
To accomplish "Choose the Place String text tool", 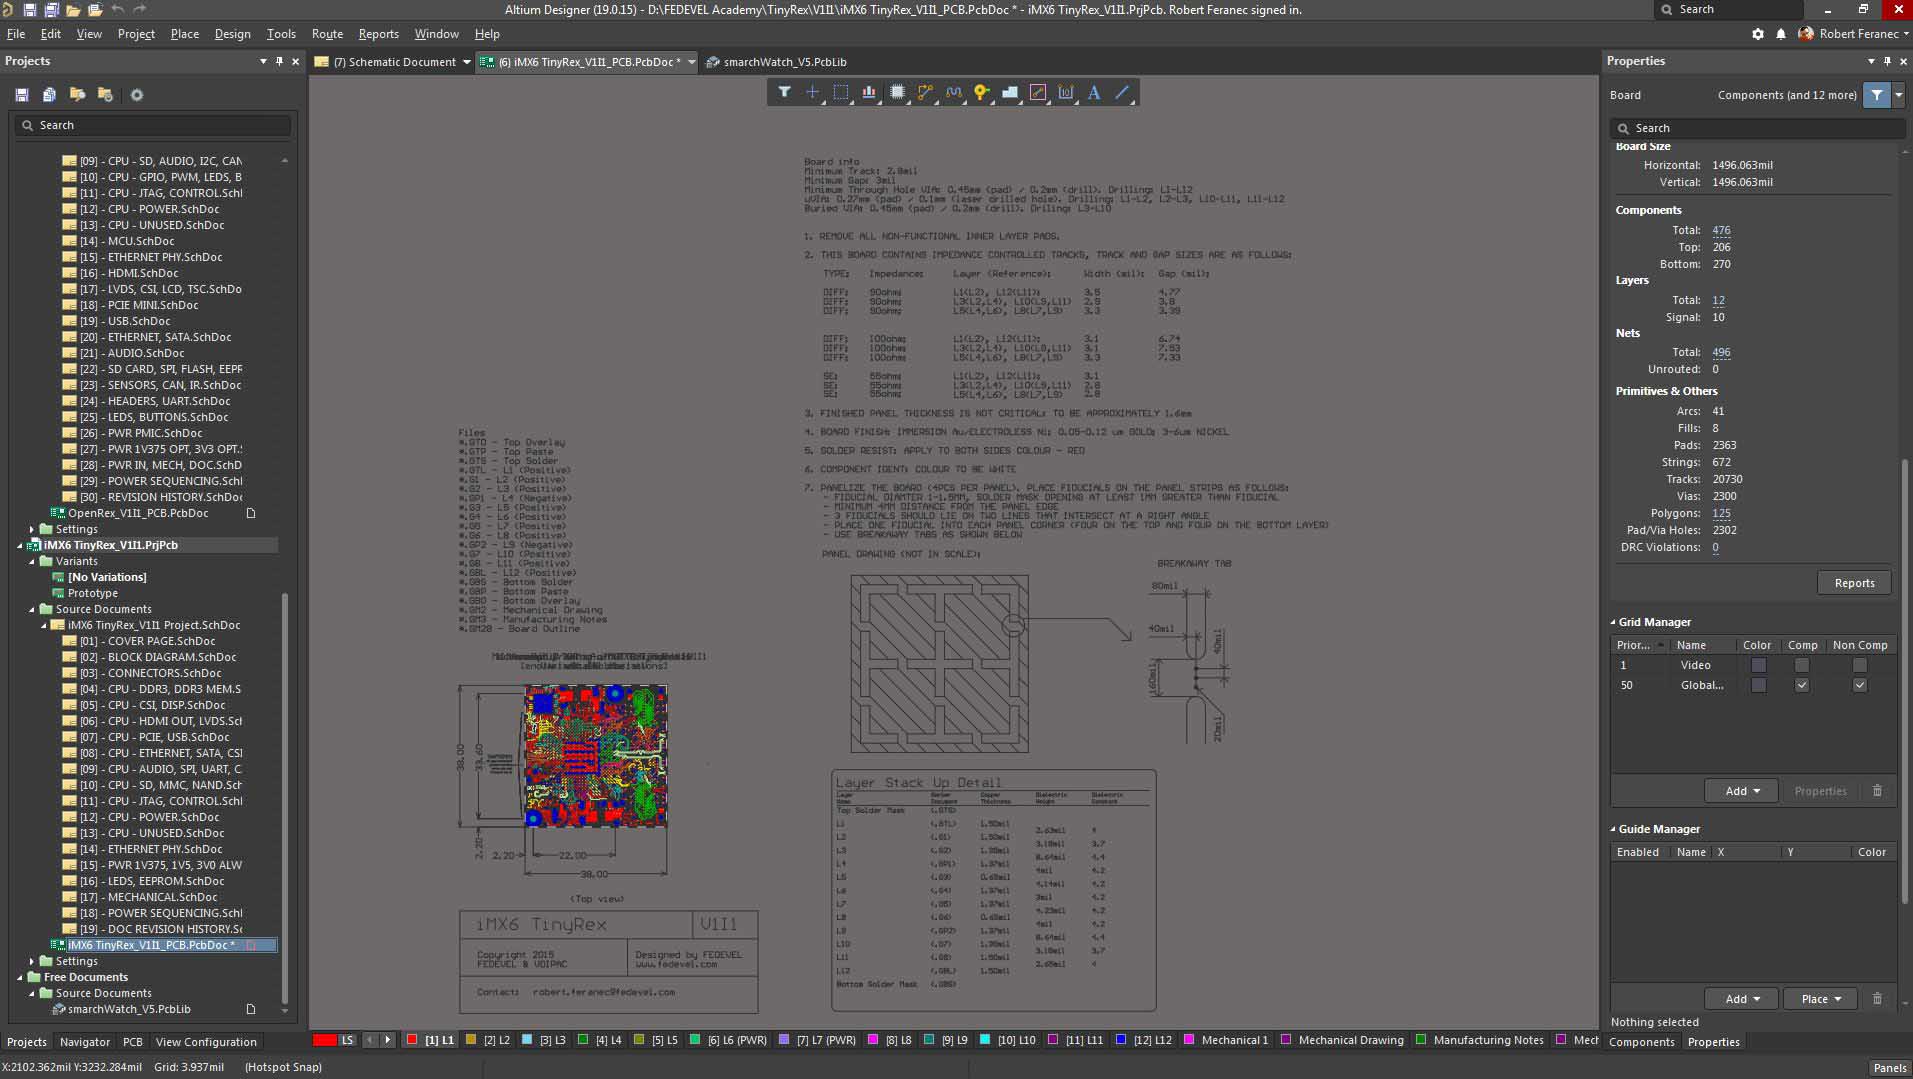I will pyautogui.click(x=1094, y=93).
